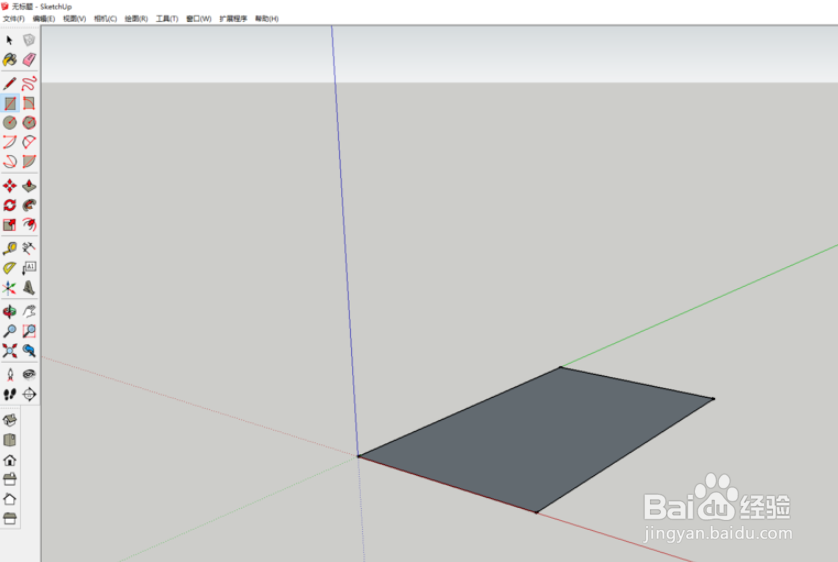This screenshot has width=838, height=562.
Task: Choose the Push/Pull tool
Action: coord(29,185)
